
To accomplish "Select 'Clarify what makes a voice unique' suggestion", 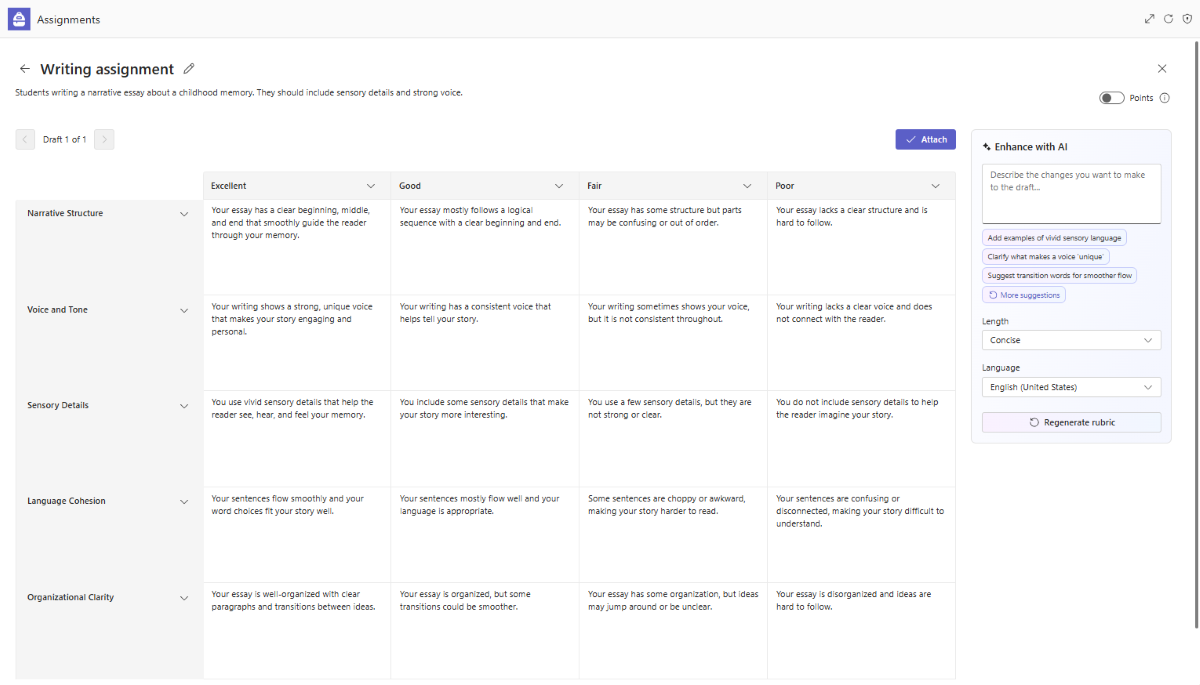I will pos(1046,257).
